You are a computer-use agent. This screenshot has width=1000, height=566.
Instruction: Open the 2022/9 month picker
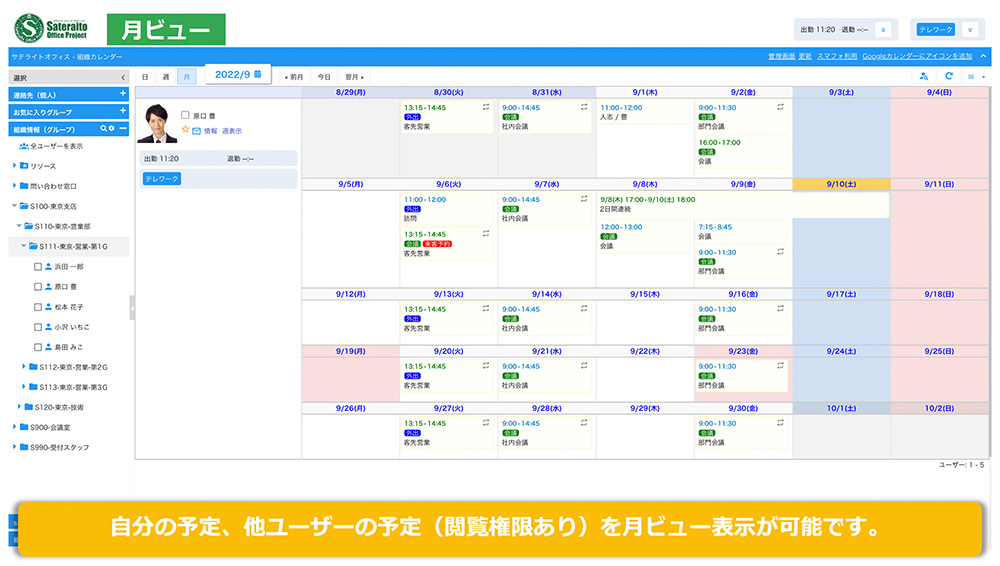238,74
